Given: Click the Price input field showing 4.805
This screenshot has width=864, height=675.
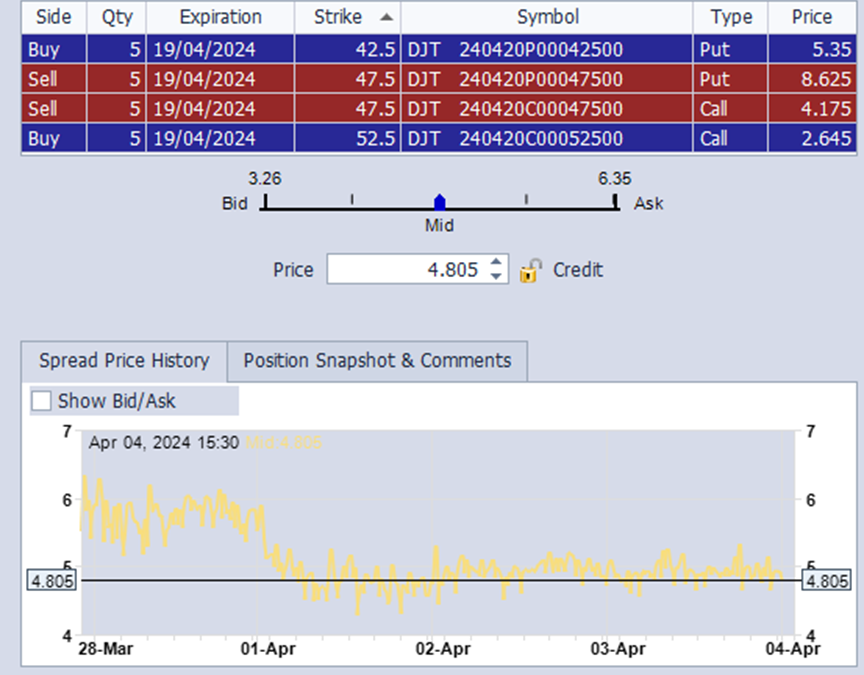Looking at the screenshot, I should click(x=405, y=270).
